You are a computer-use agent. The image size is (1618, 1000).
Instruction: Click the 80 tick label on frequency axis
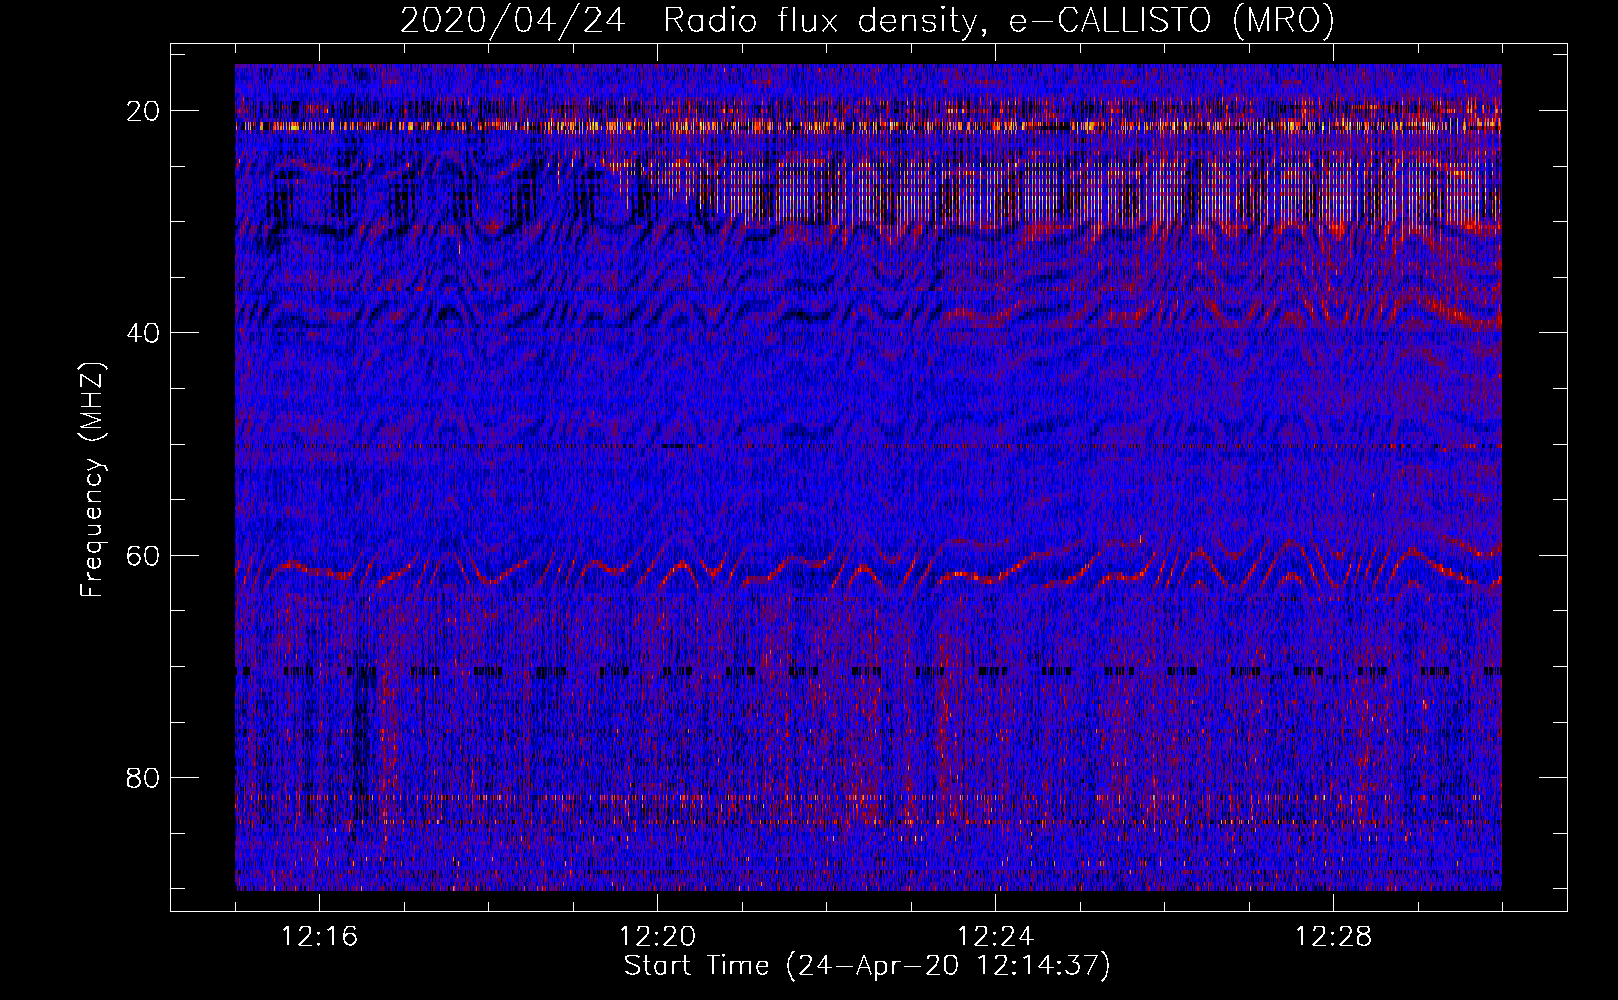[144, 778]
